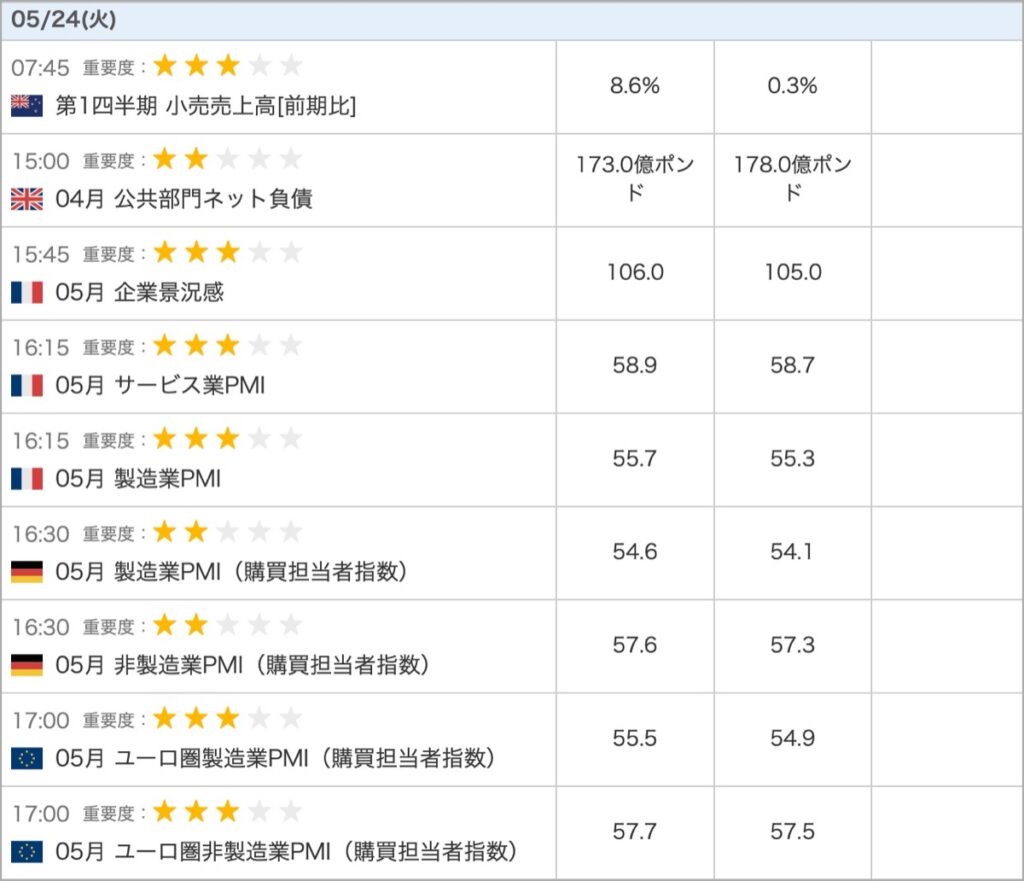Click the 07:45 time label
Image resolution: width=1024 pixels, height=881 pixels.
(x=40, y=67)
